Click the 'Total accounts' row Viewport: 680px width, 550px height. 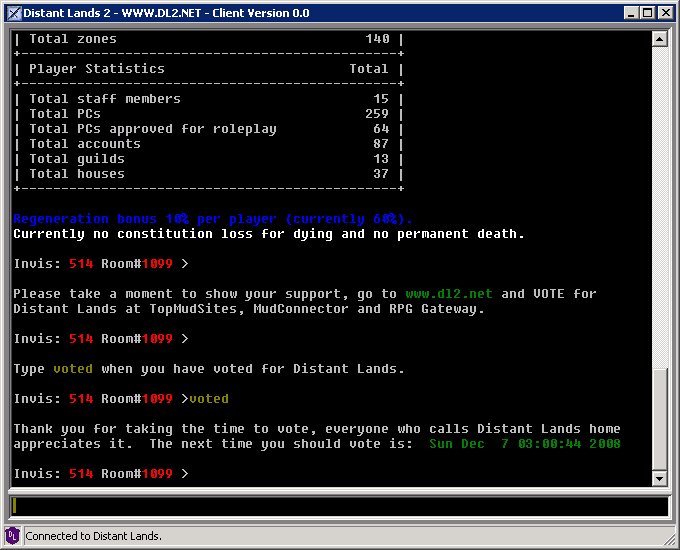[209, 144]
